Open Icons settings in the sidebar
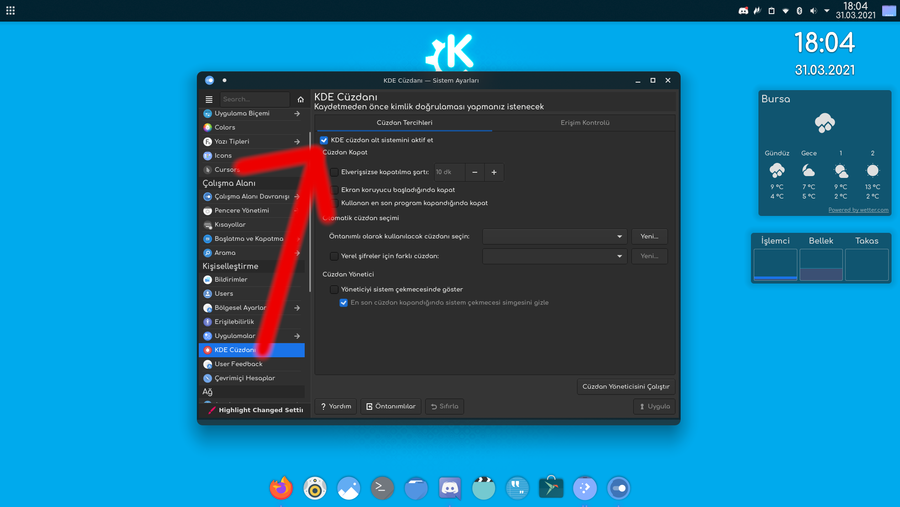900x507 pixels. 251,156
